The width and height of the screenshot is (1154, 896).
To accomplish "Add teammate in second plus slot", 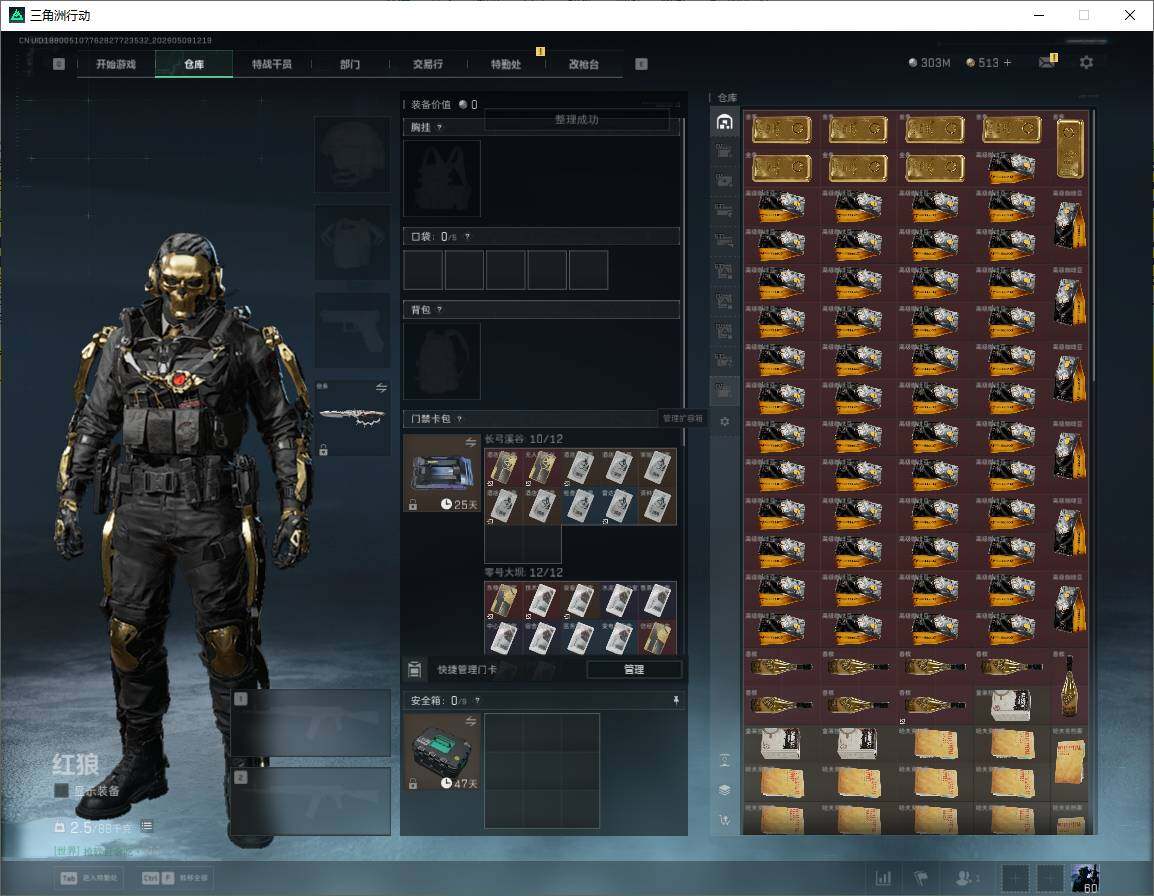I will 1049,878.
